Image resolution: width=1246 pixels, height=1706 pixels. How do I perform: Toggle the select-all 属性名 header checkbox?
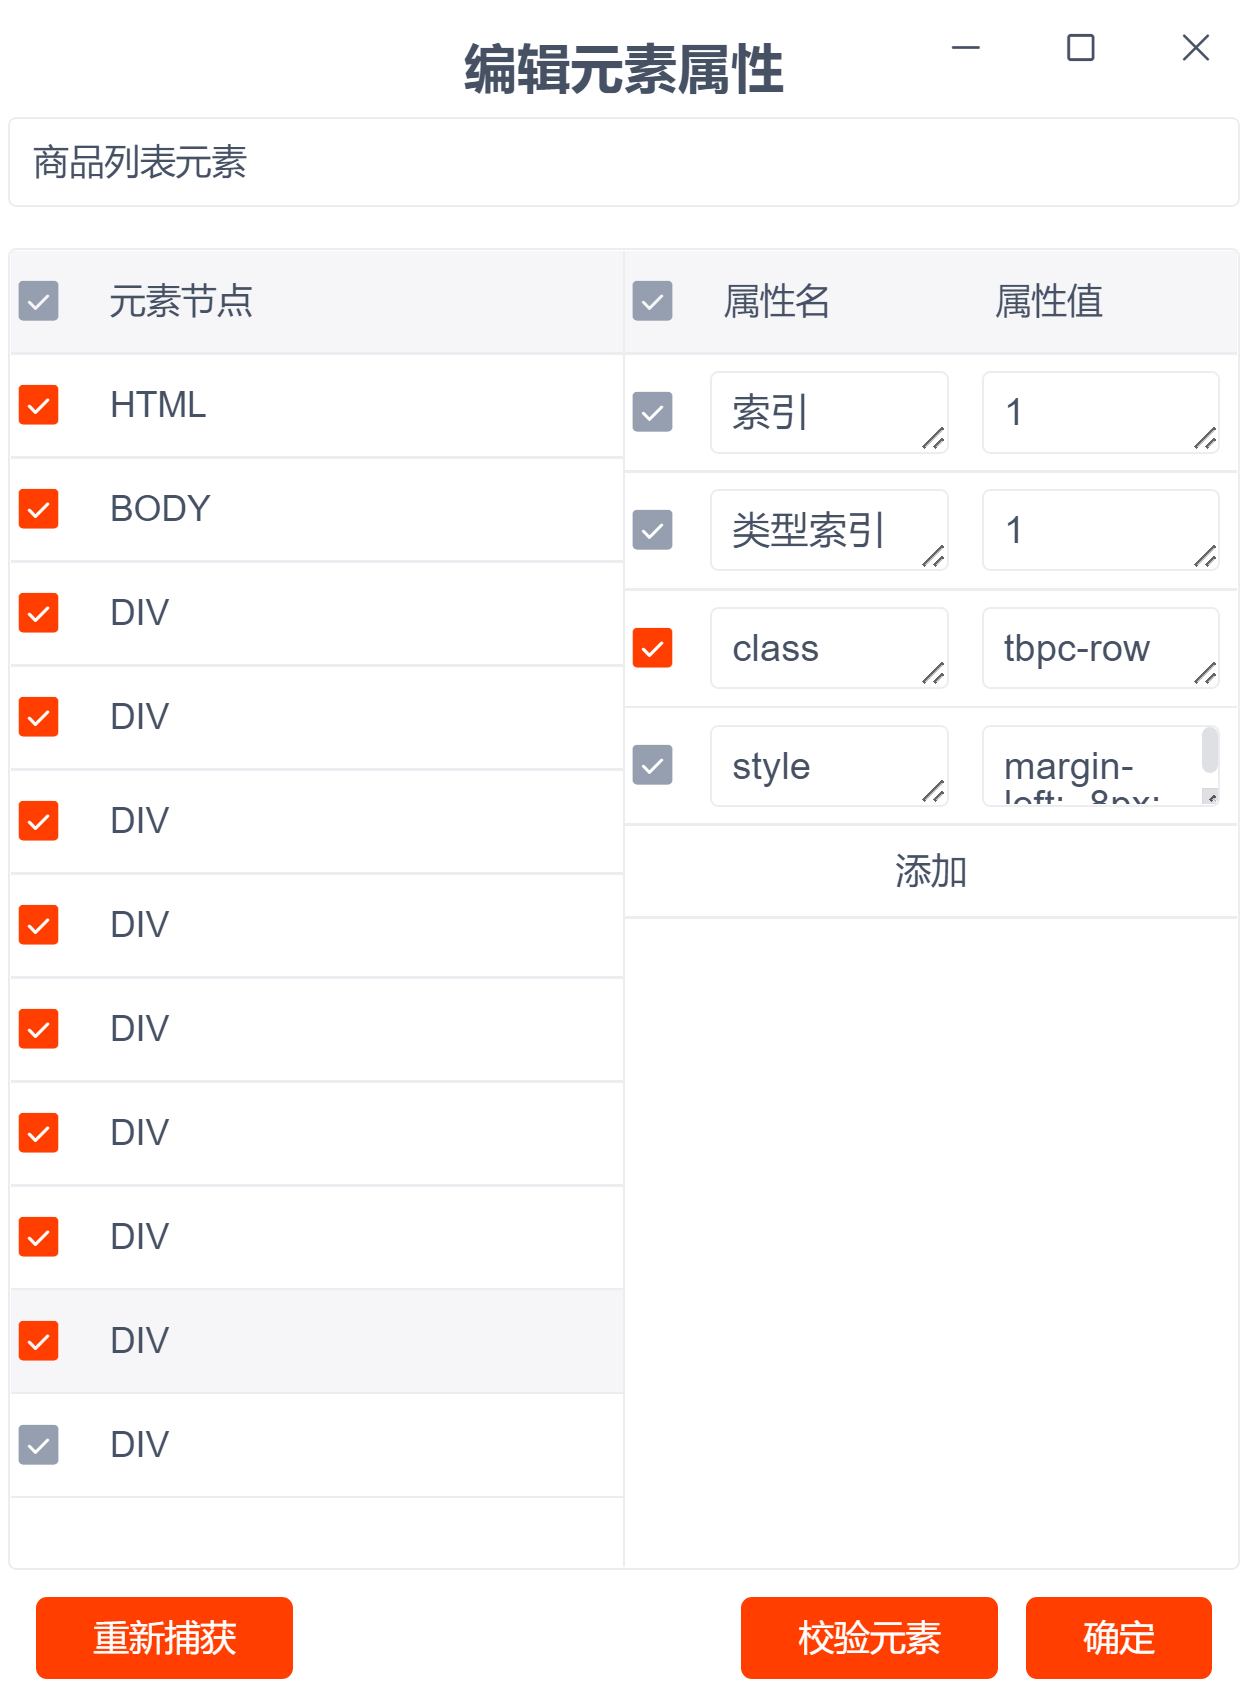coord(653,301)
